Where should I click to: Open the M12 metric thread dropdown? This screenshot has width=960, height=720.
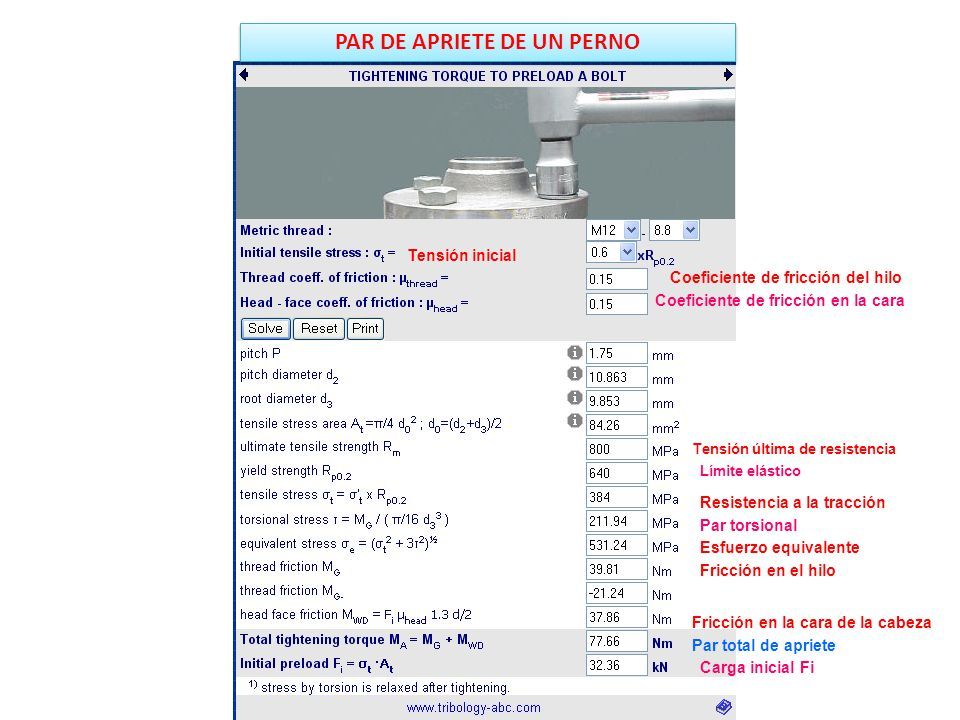pos(613,230)
